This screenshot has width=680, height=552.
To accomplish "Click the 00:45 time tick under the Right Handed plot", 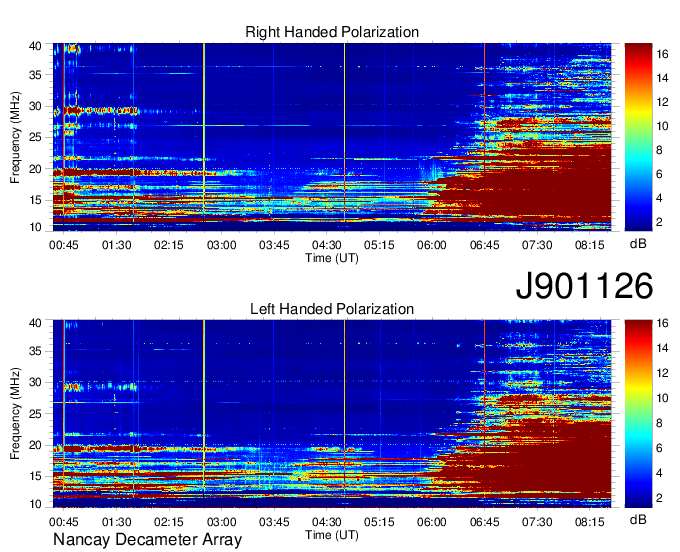I will [x=64, y=245].
